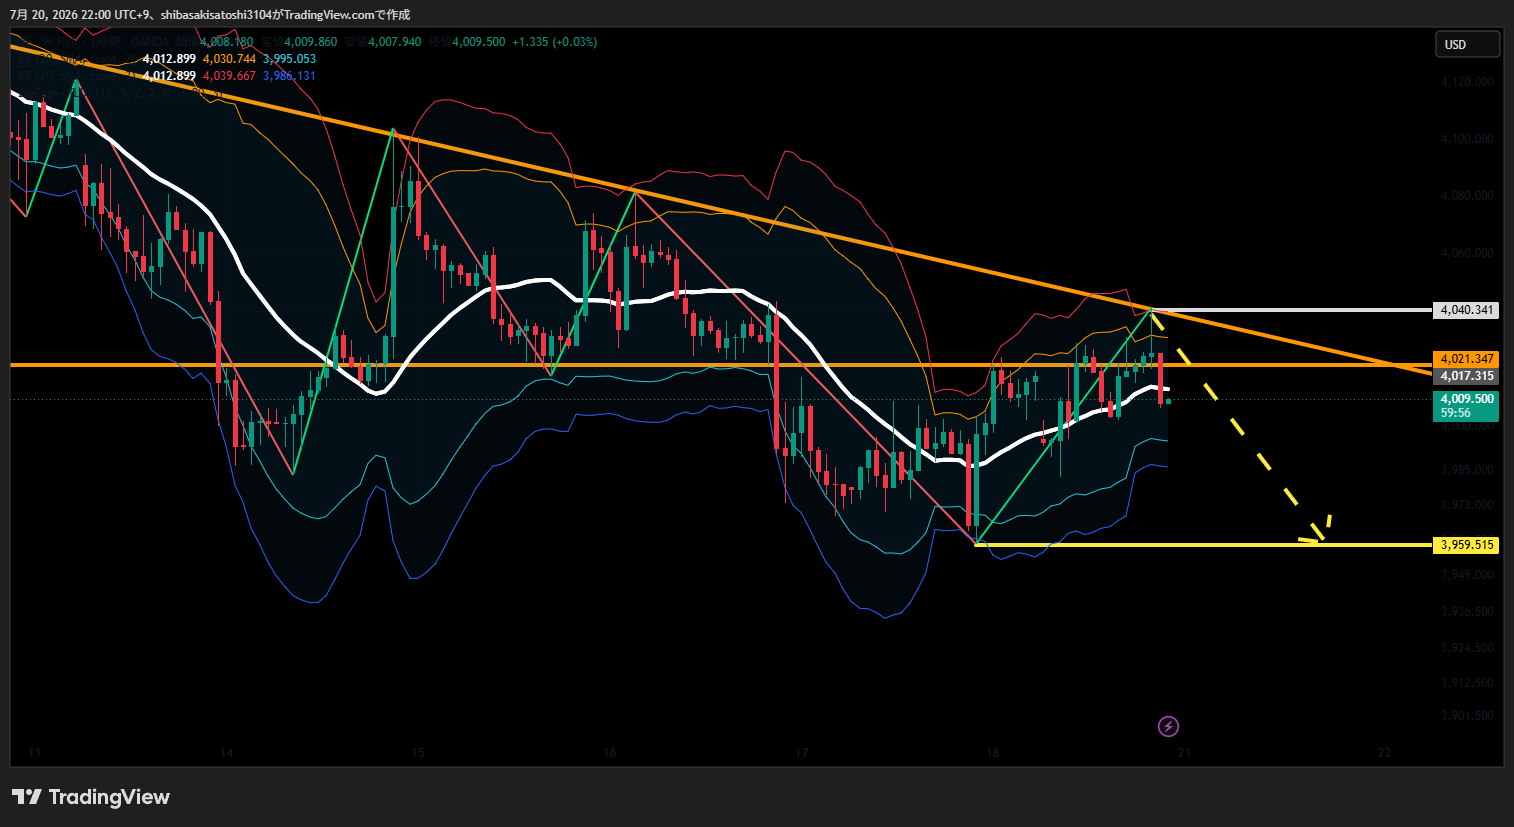Click the green 4,009.500 current price label
The height and width of the screenshot is (827, 1514).
1467,399
